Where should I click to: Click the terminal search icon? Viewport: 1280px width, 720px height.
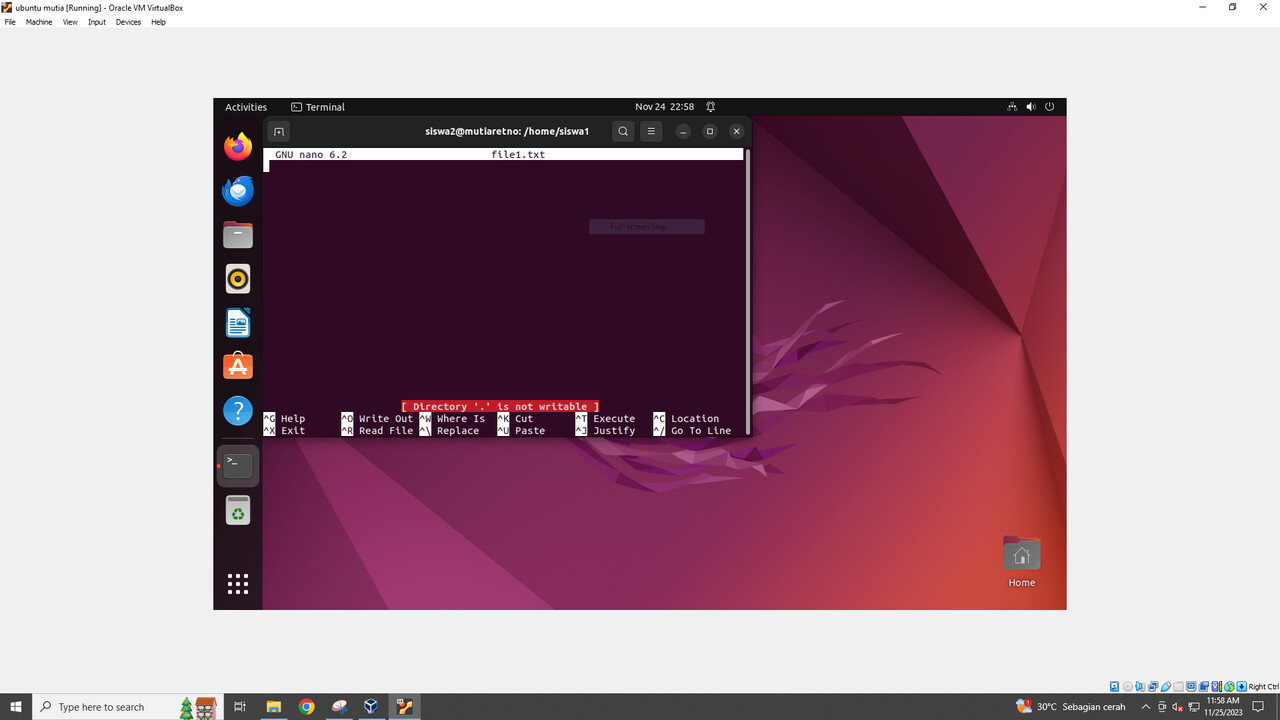pos(623,131)
